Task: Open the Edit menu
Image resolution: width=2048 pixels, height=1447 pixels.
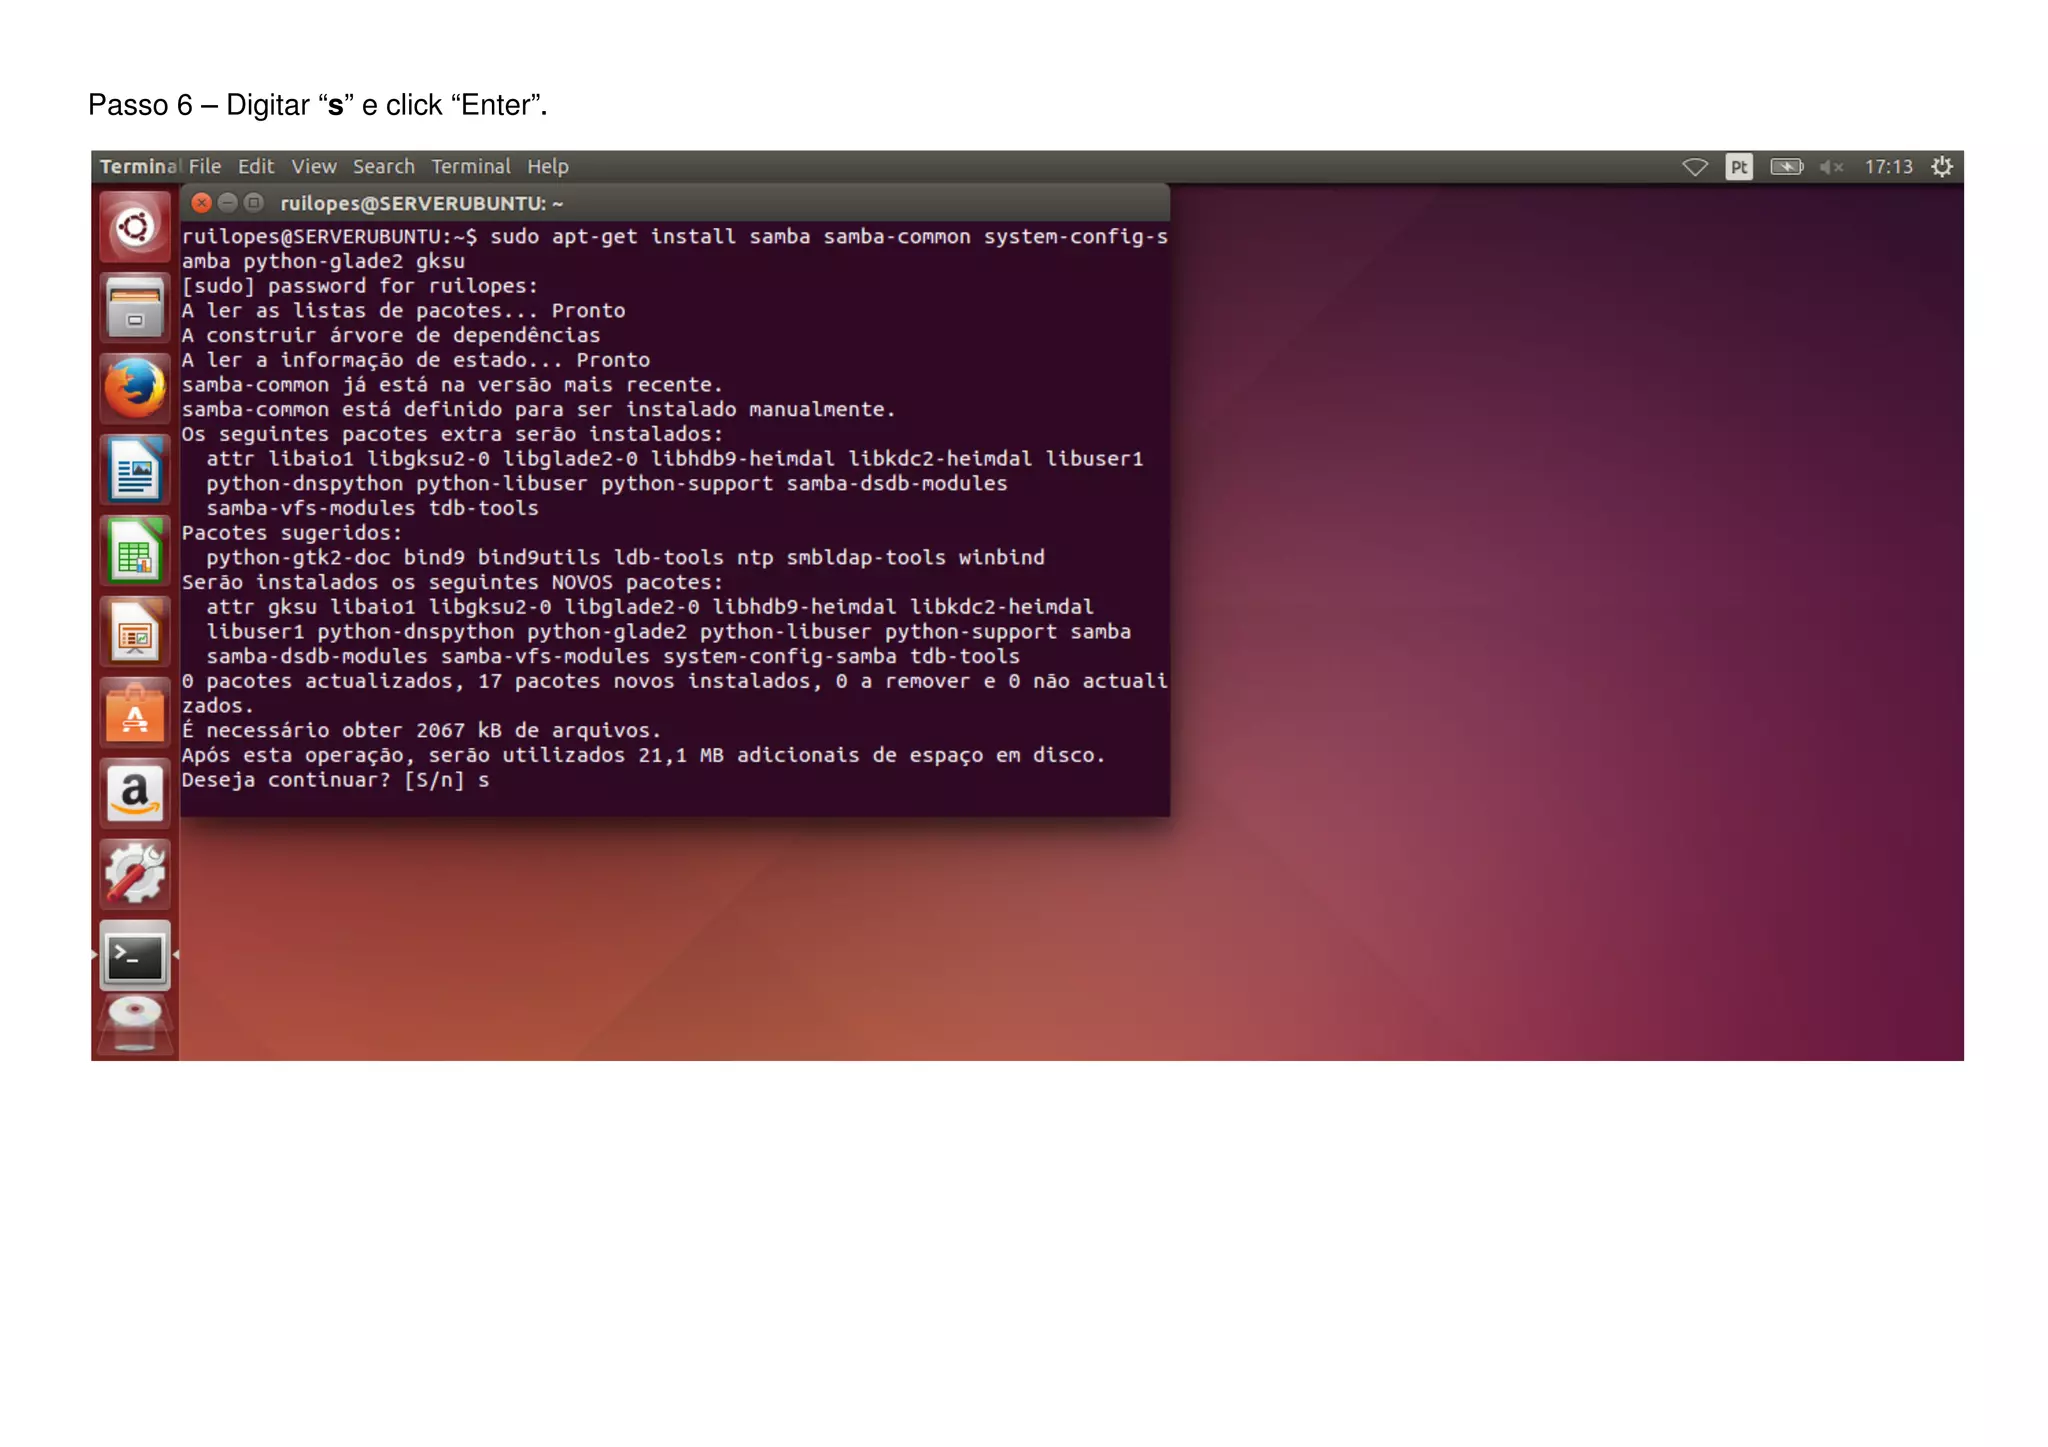Action: 256,167
